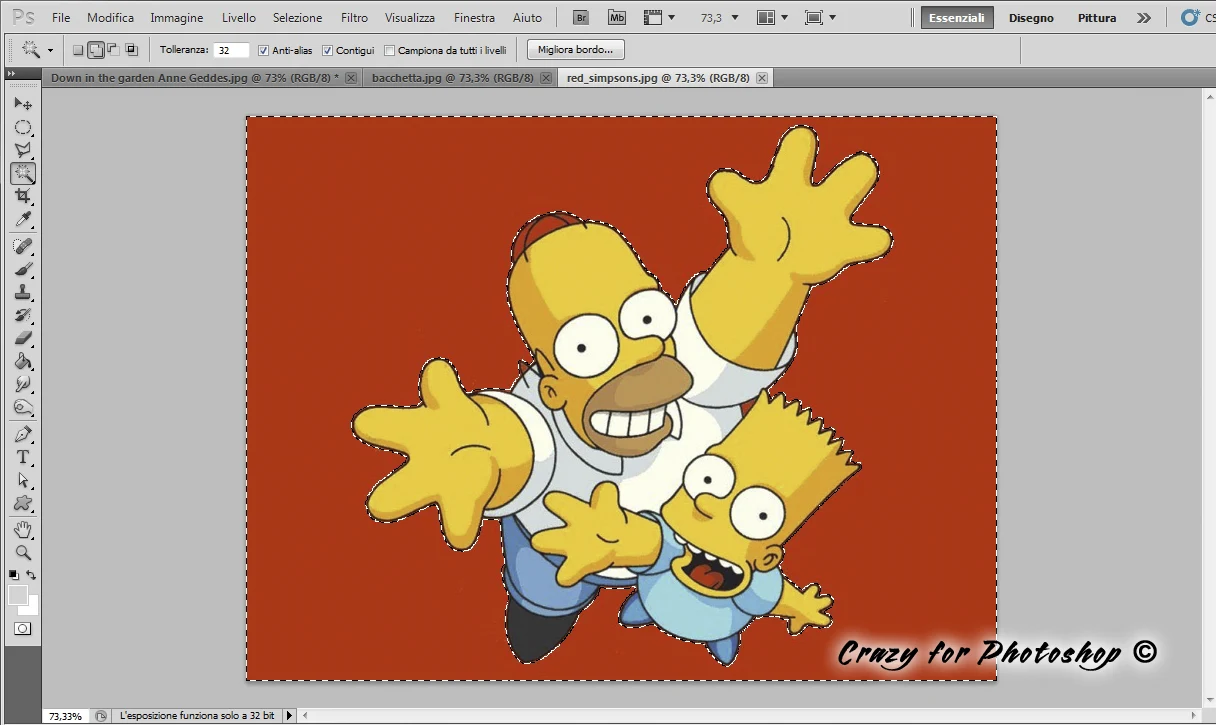The width and height of the screenshot is (1216, 725).
Task: Click the Migliora bordo... button
Action: click(575, 50)
